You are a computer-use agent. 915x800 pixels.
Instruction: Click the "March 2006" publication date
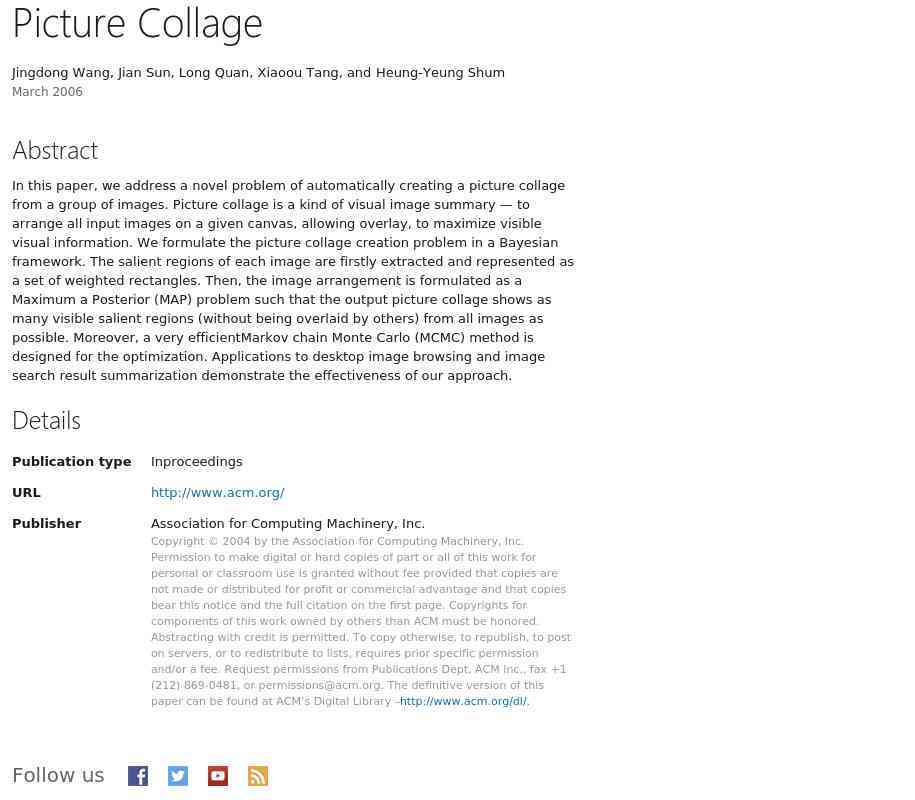pos(47,92)
